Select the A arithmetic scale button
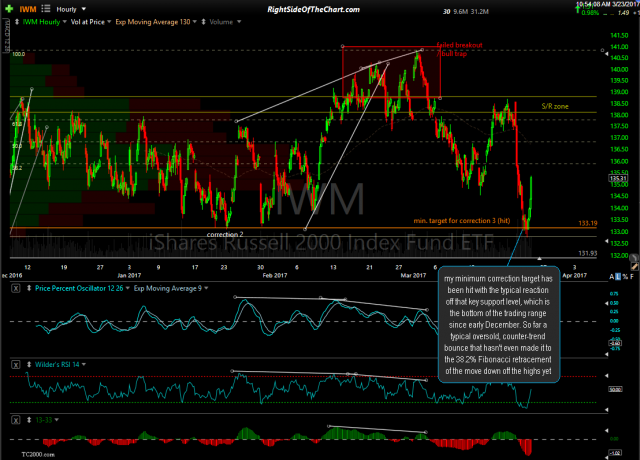Image resolution: width=640 pixels, height=460 pixels. (x=611, y=277)
